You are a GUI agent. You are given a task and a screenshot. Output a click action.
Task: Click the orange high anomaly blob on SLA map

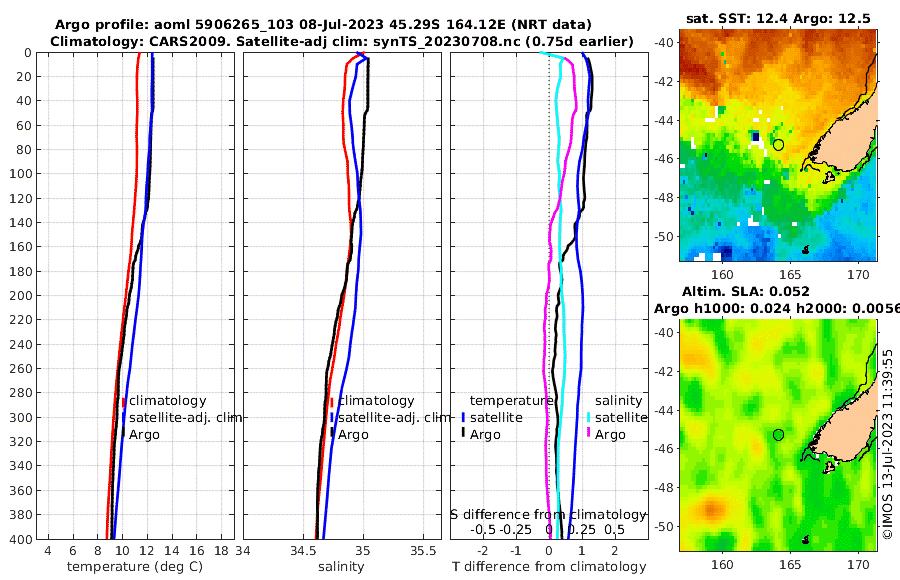click(x=711, y=509)
